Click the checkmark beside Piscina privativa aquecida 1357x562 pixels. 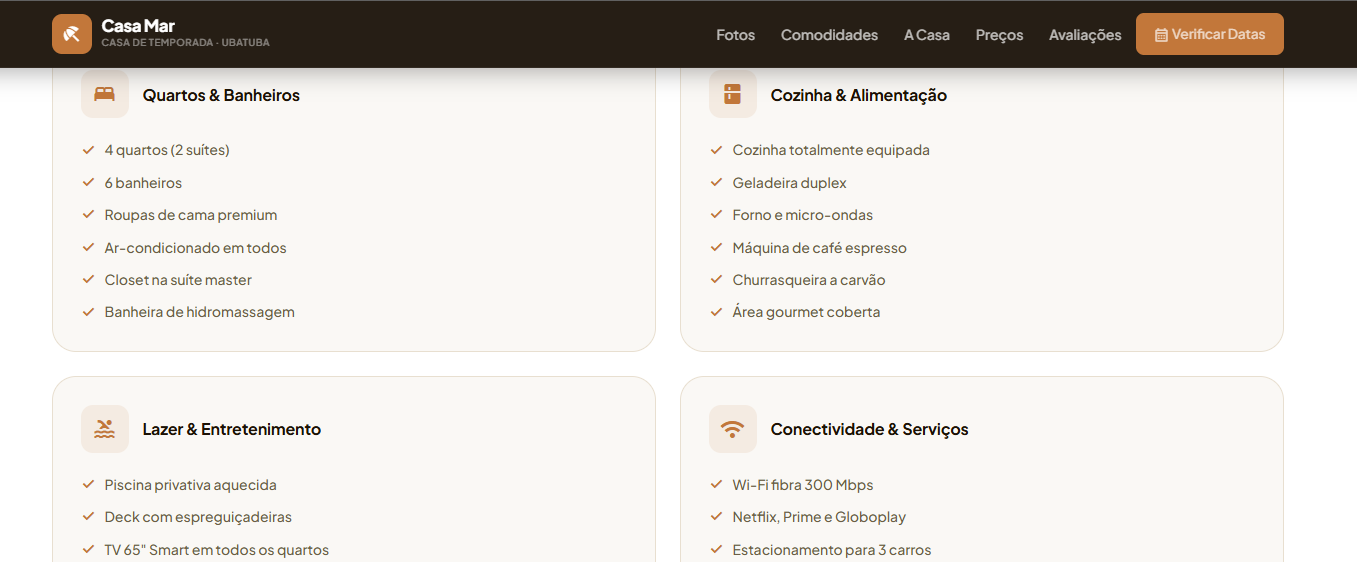coord(88,485)
